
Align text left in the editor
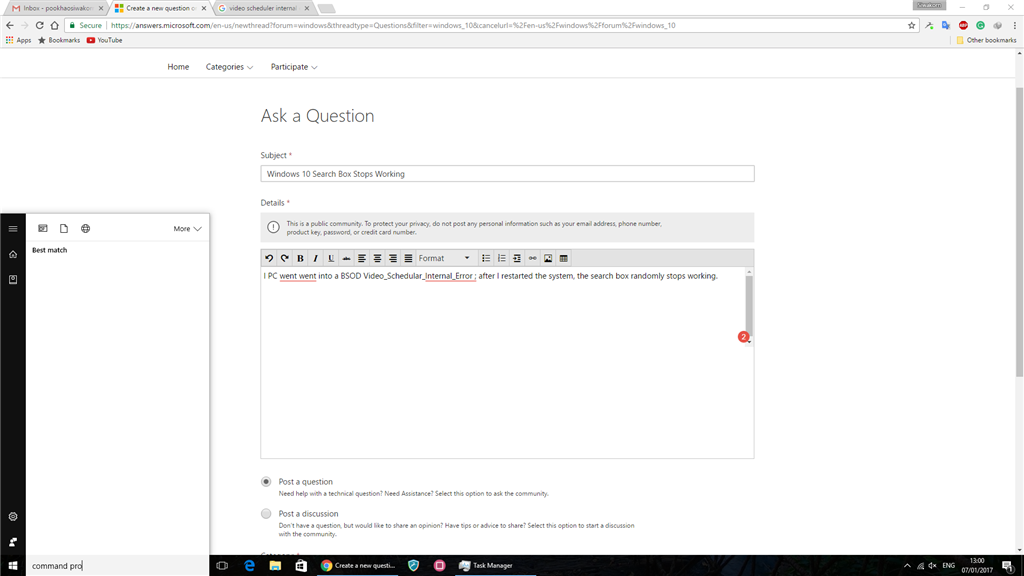coord(362,259)
